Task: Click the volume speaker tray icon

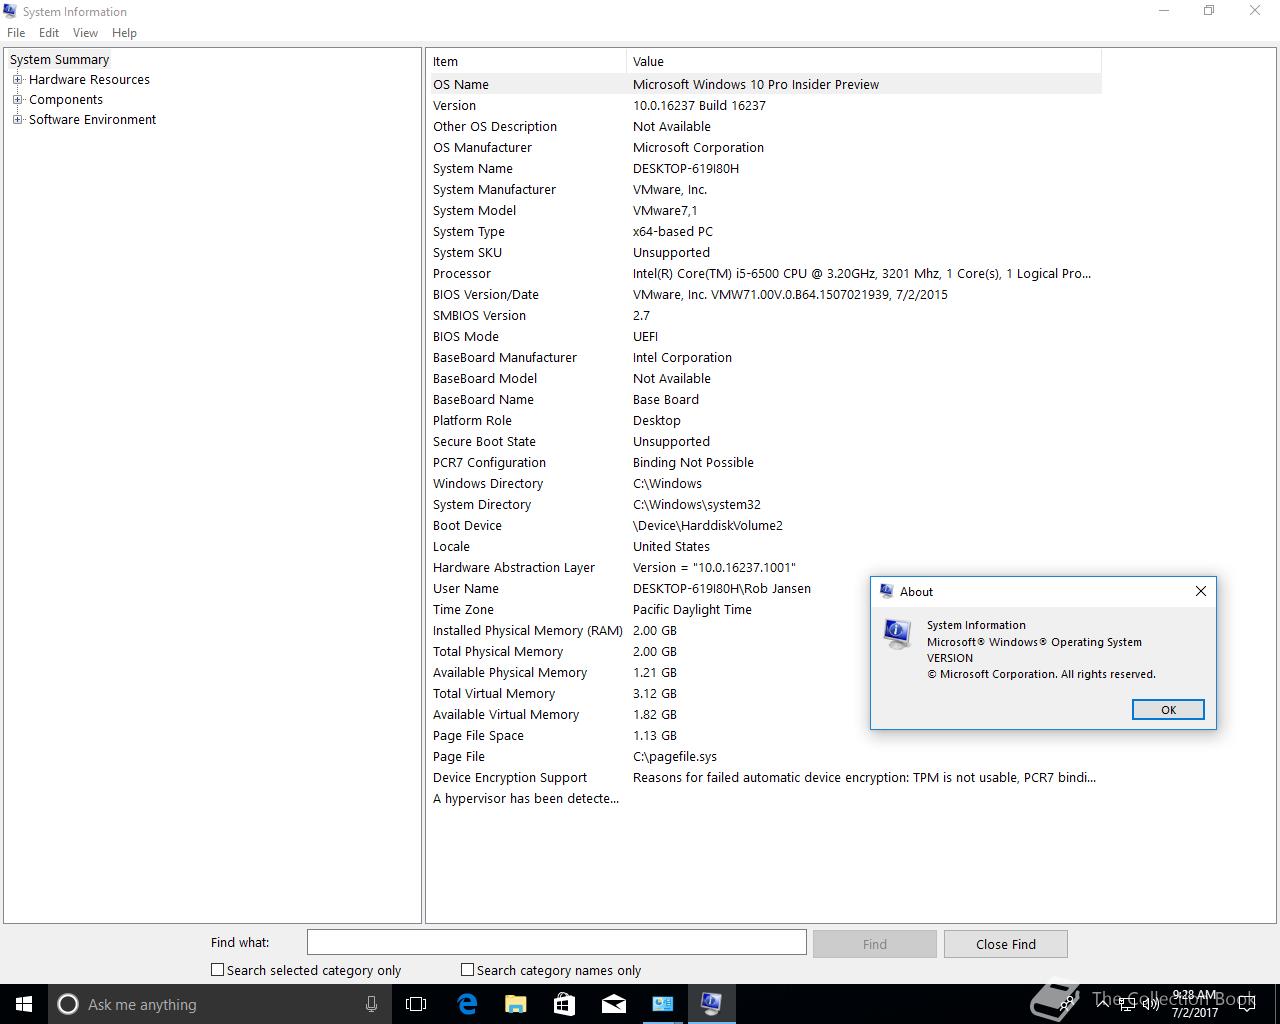Action: coord(1150,1004)
